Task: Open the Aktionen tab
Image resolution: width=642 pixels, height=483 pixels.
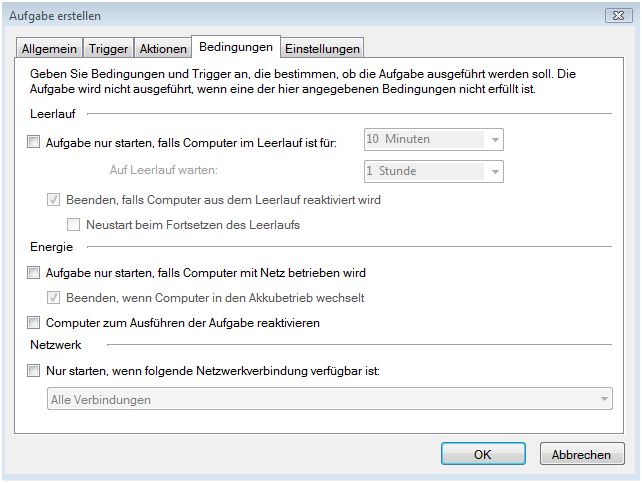Action: 163,48
